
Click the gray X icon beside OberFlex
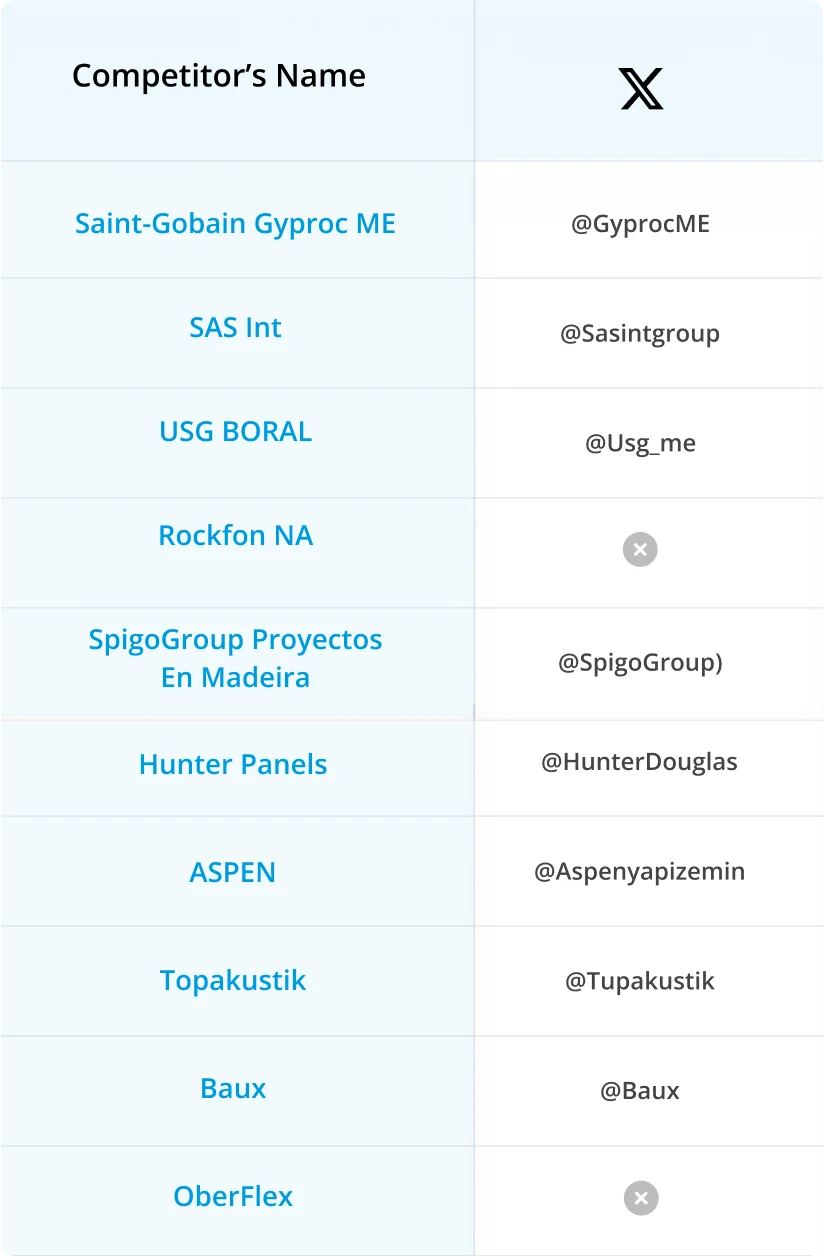(641, 1198)
